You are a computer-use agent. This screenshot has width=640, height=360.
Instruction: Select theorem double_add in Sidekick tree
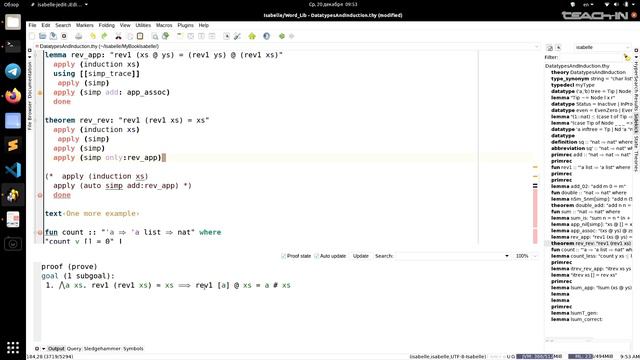click(x=591, y=205)
